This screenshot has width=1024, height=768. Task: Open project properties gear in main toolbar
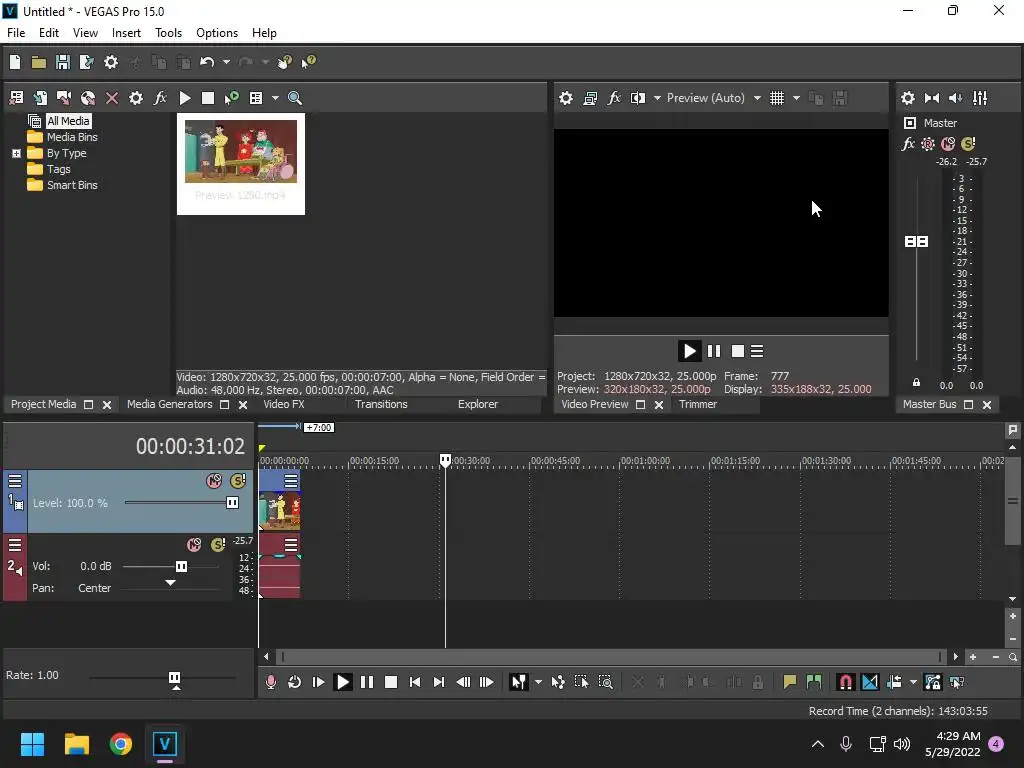pyautogui.click(x=111, y=62)
